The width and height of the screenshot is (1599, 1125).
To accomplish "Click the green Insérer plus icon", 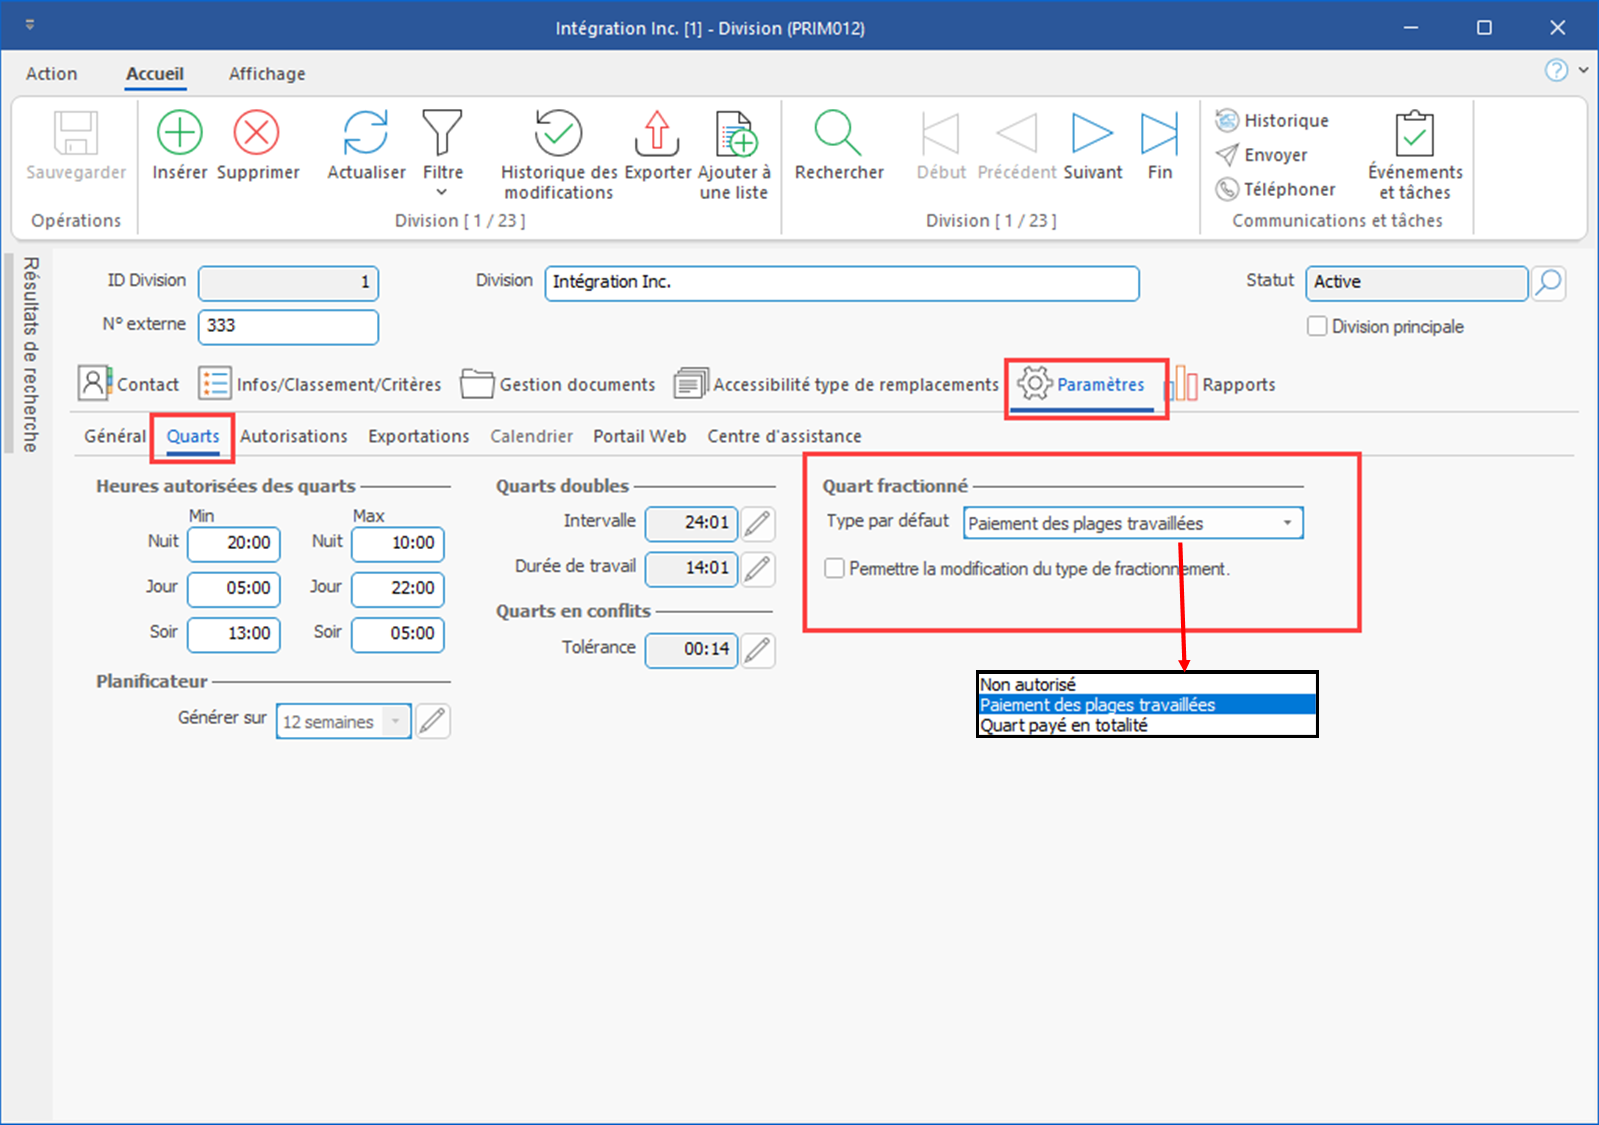I will coord(180,133).
